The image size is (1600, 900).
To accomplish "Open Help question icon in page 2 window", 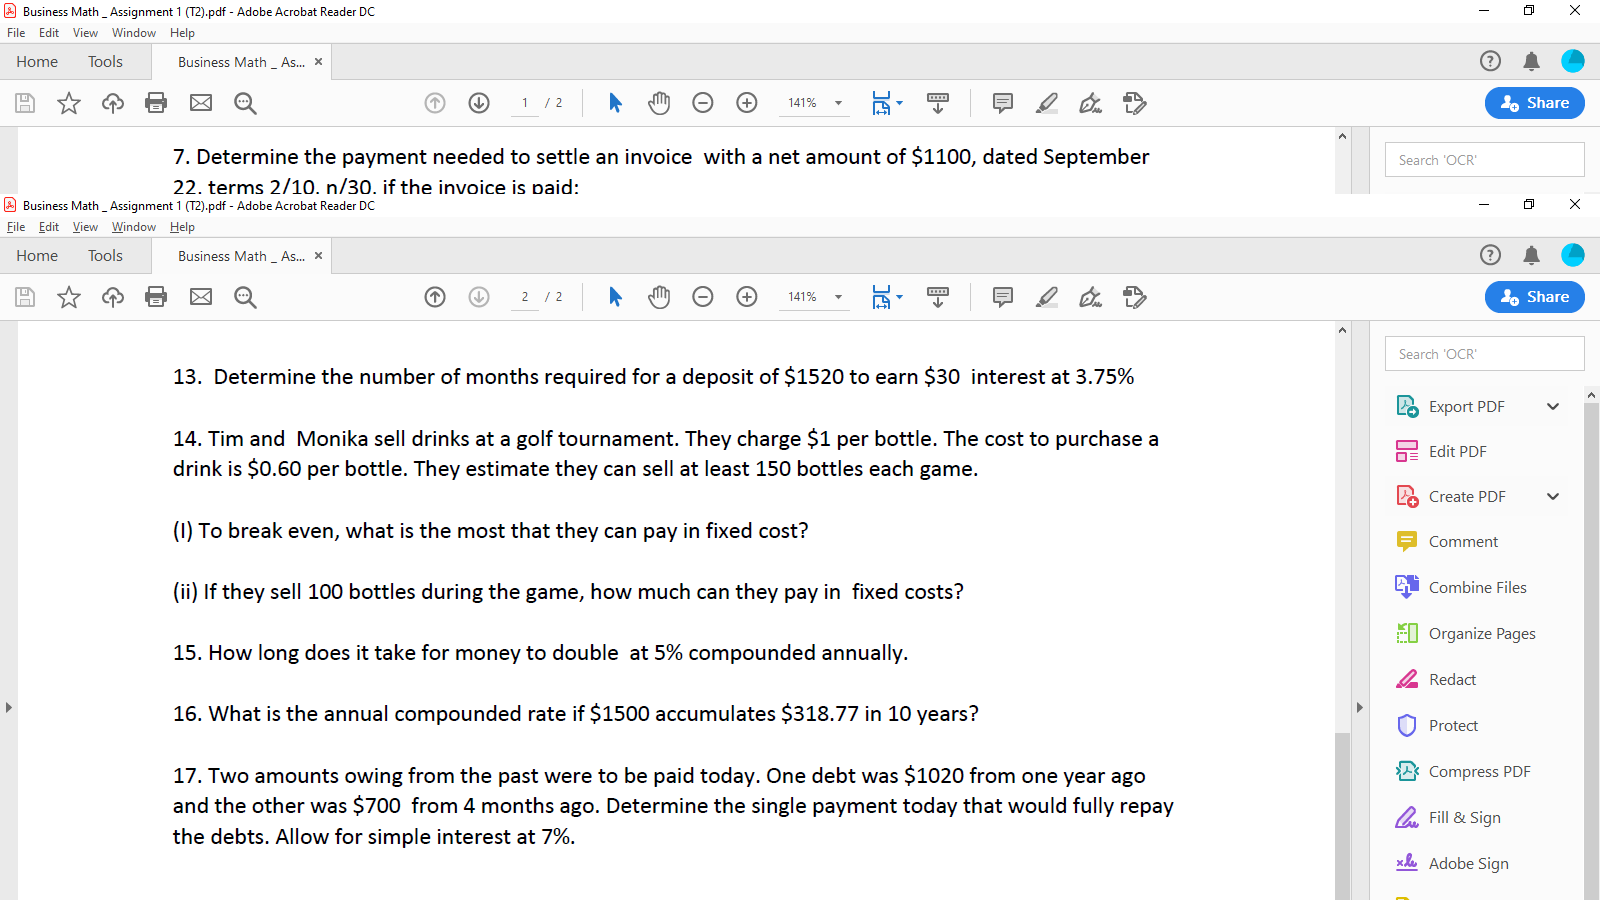I will [x=1490, y=255].
